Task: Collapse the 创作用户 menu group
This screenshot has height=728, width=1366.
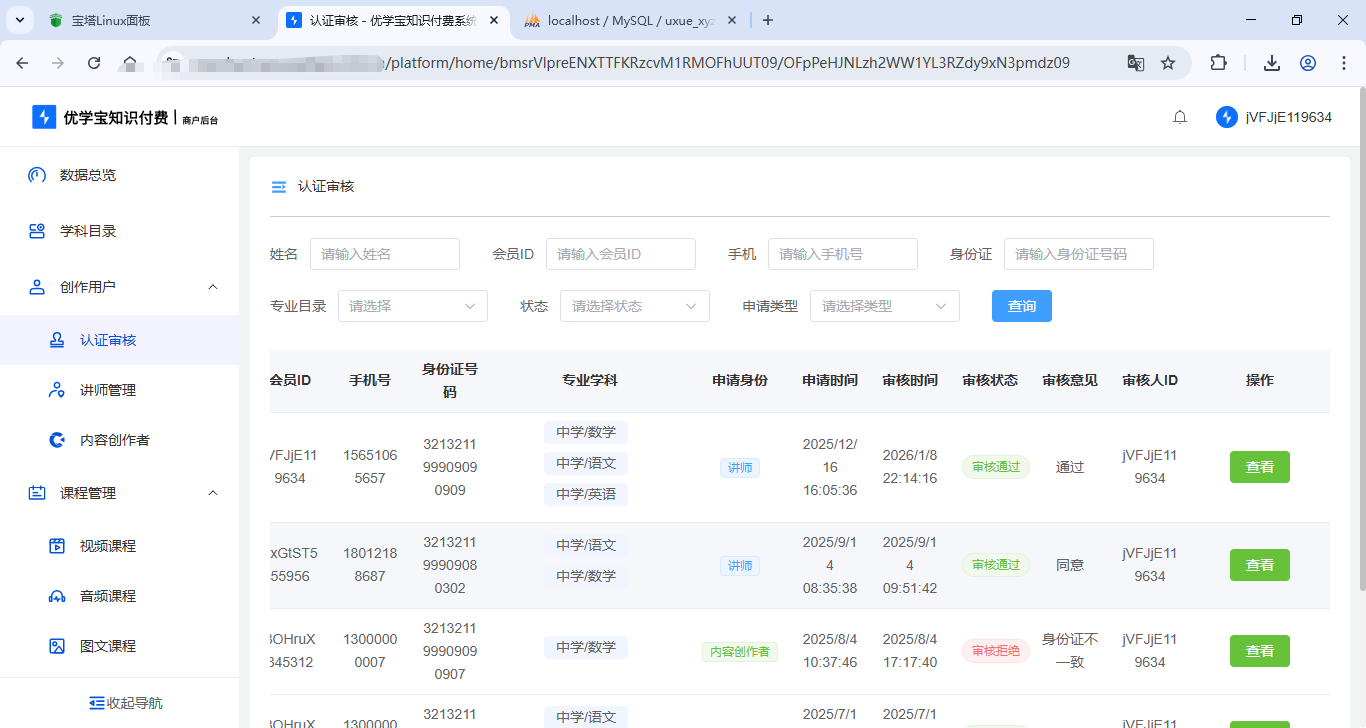Action: coord(212,287)
